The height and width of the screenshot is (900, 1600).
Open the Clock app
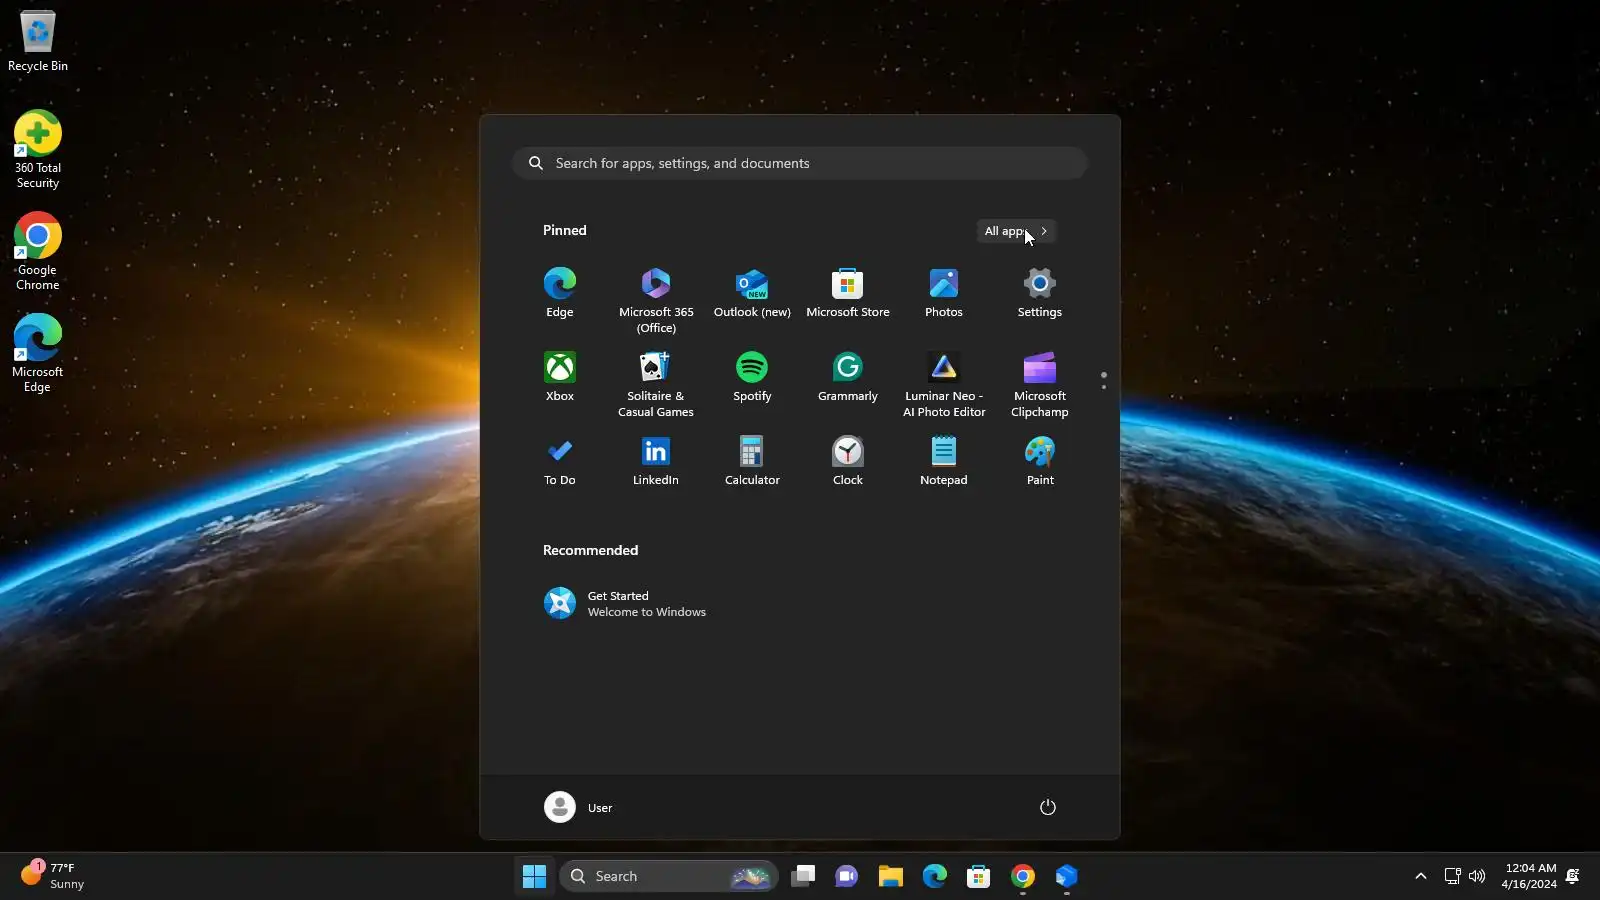pyautogui.click(x=848, y=461)
